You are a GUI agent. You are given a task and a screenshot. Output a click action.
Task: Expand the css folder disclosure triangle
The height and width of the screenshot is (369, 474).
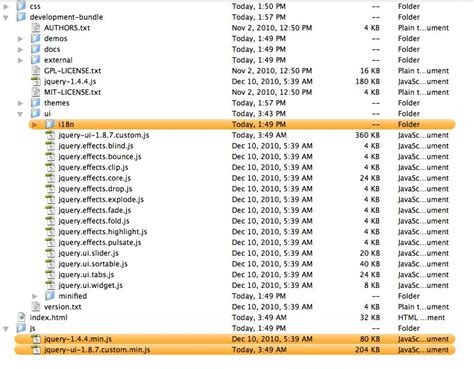(6, 7)
